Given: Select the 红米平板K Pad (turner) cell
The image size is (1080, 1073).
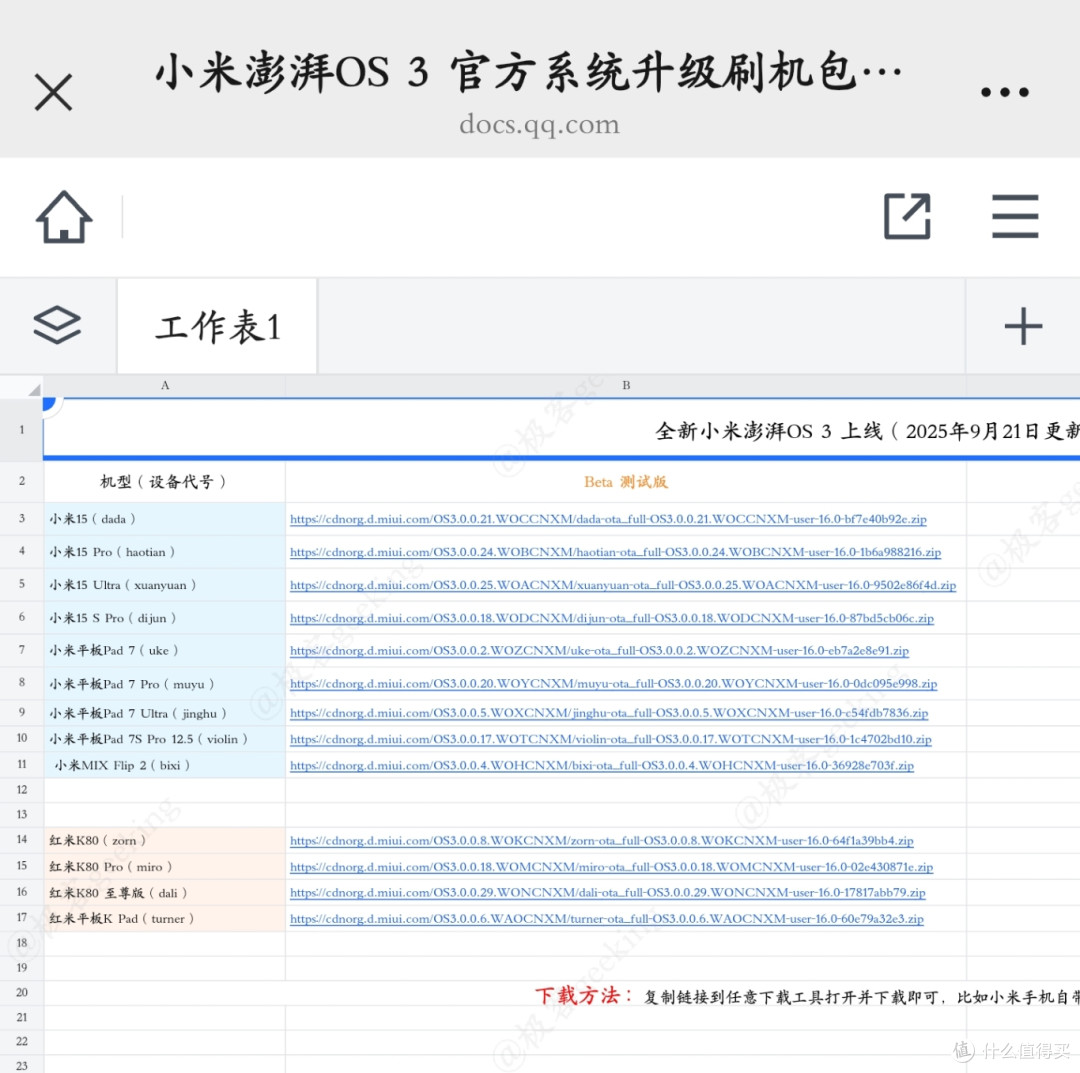Looking at the screenshot, I should [x=164, y=919].
